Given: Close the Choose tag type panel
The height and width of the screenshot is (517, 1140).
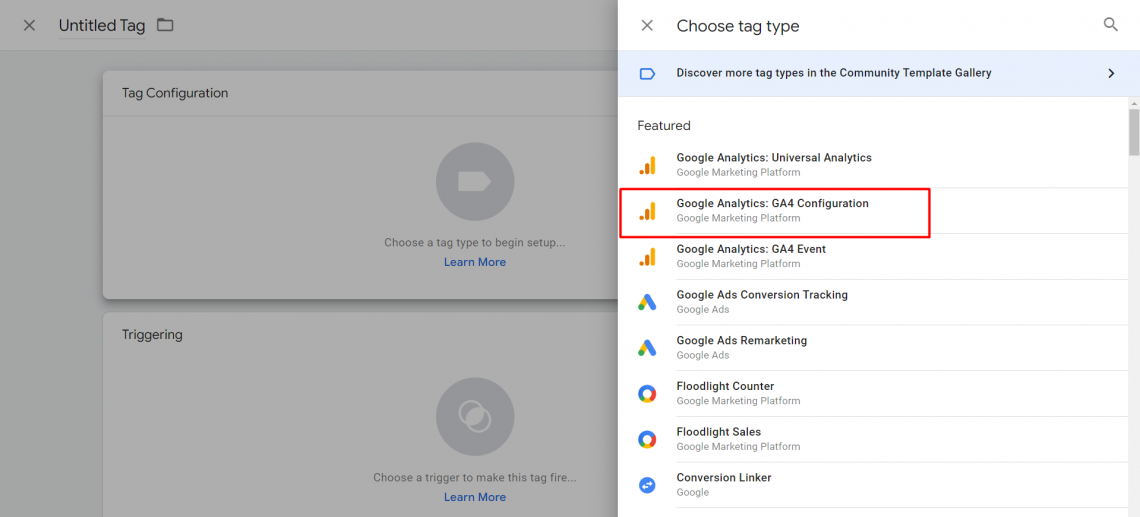Looking at the screenshot, I should [646, 25].
